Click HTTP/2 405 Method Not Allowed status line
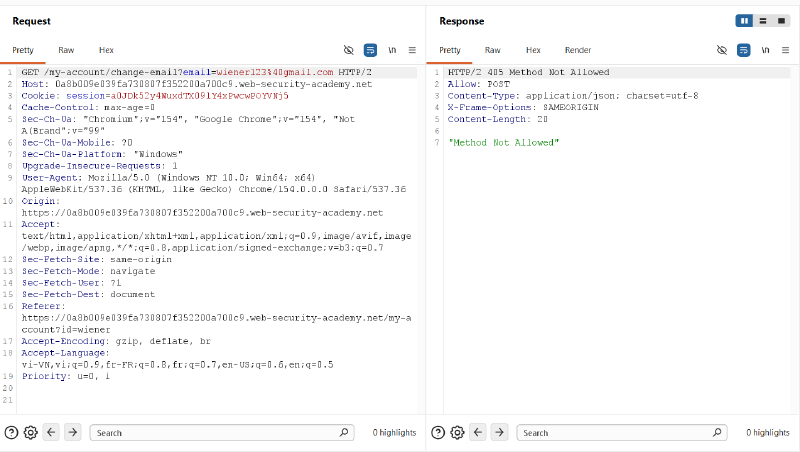The image size is (800, 452). click(x=529, y=72)
